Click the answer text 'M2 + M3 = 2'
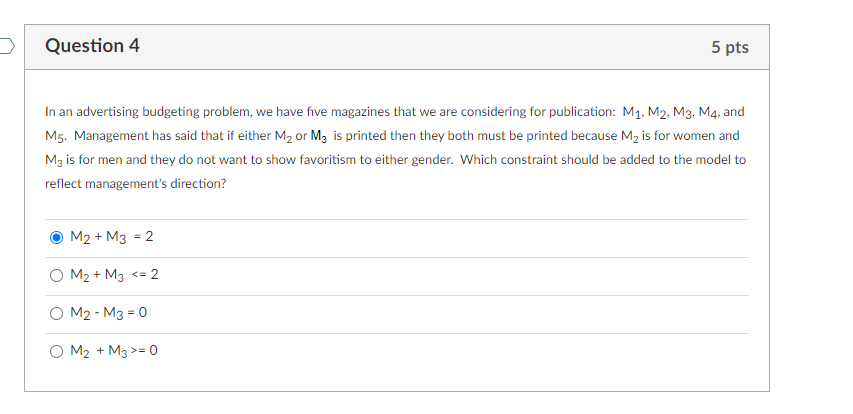 tap(112, 237)
